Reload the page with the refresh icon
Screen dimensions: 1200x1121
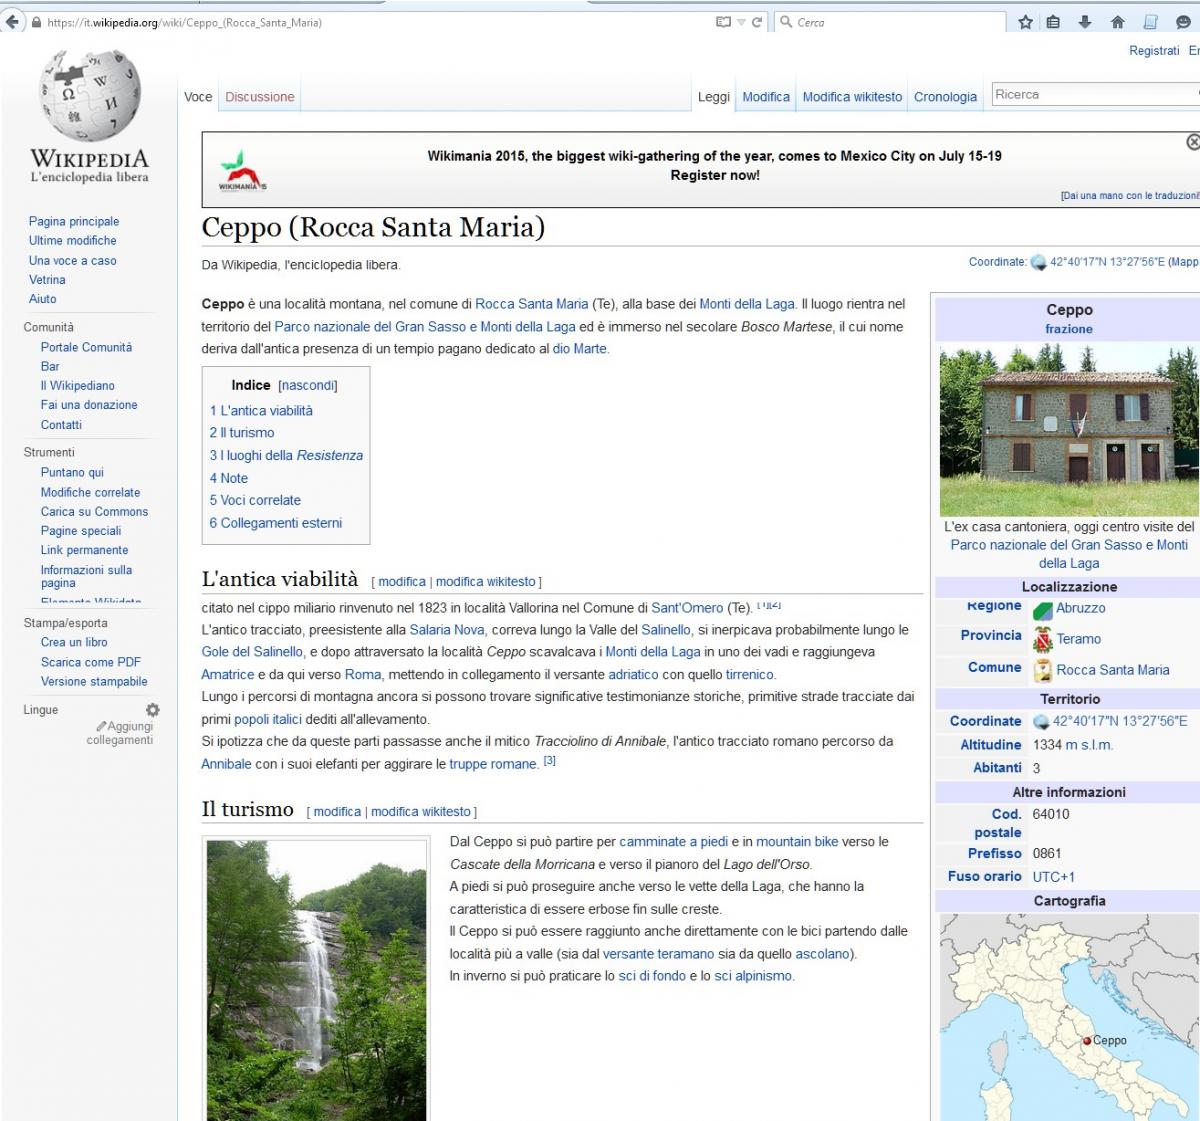(757, 22)
